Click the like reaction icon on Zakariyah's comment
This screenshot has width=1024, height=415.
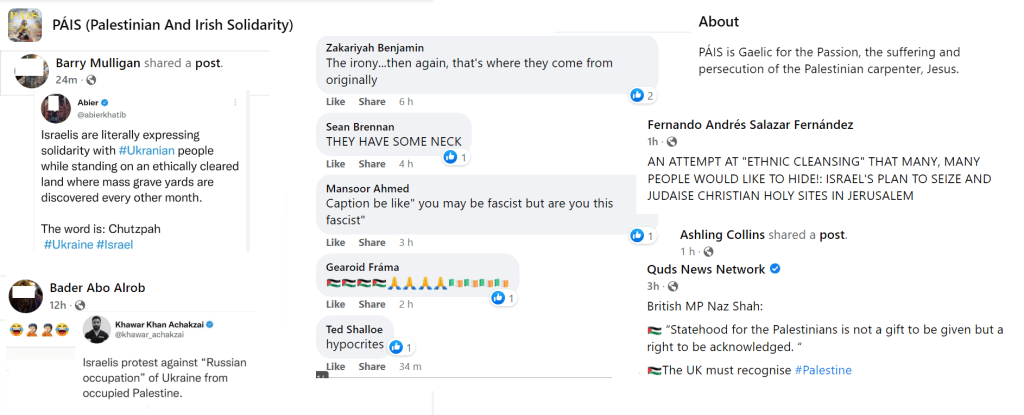point(637,95)
